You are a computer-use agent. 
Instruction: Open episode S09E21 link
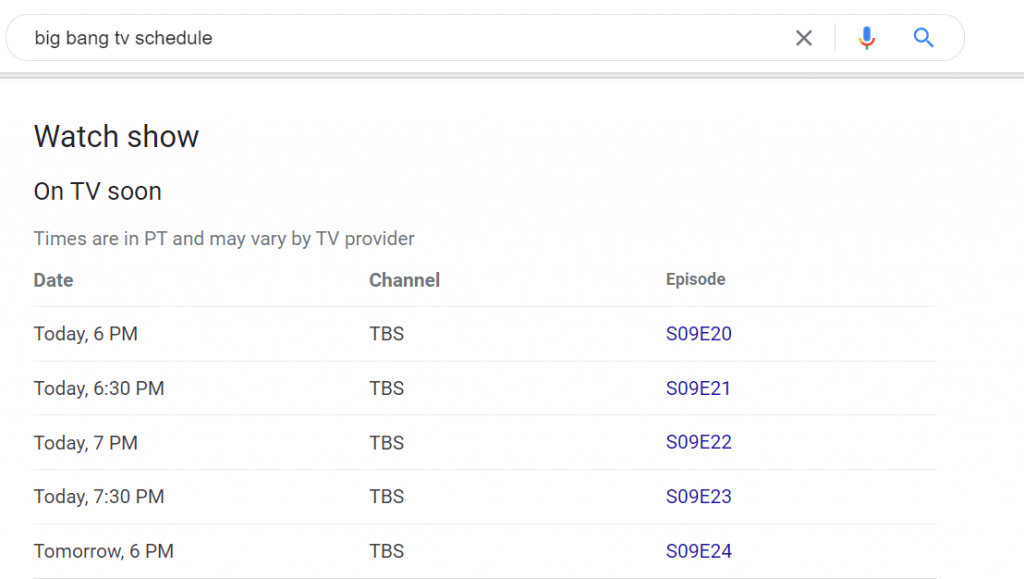pyautogui.click(x=698, y=388)
